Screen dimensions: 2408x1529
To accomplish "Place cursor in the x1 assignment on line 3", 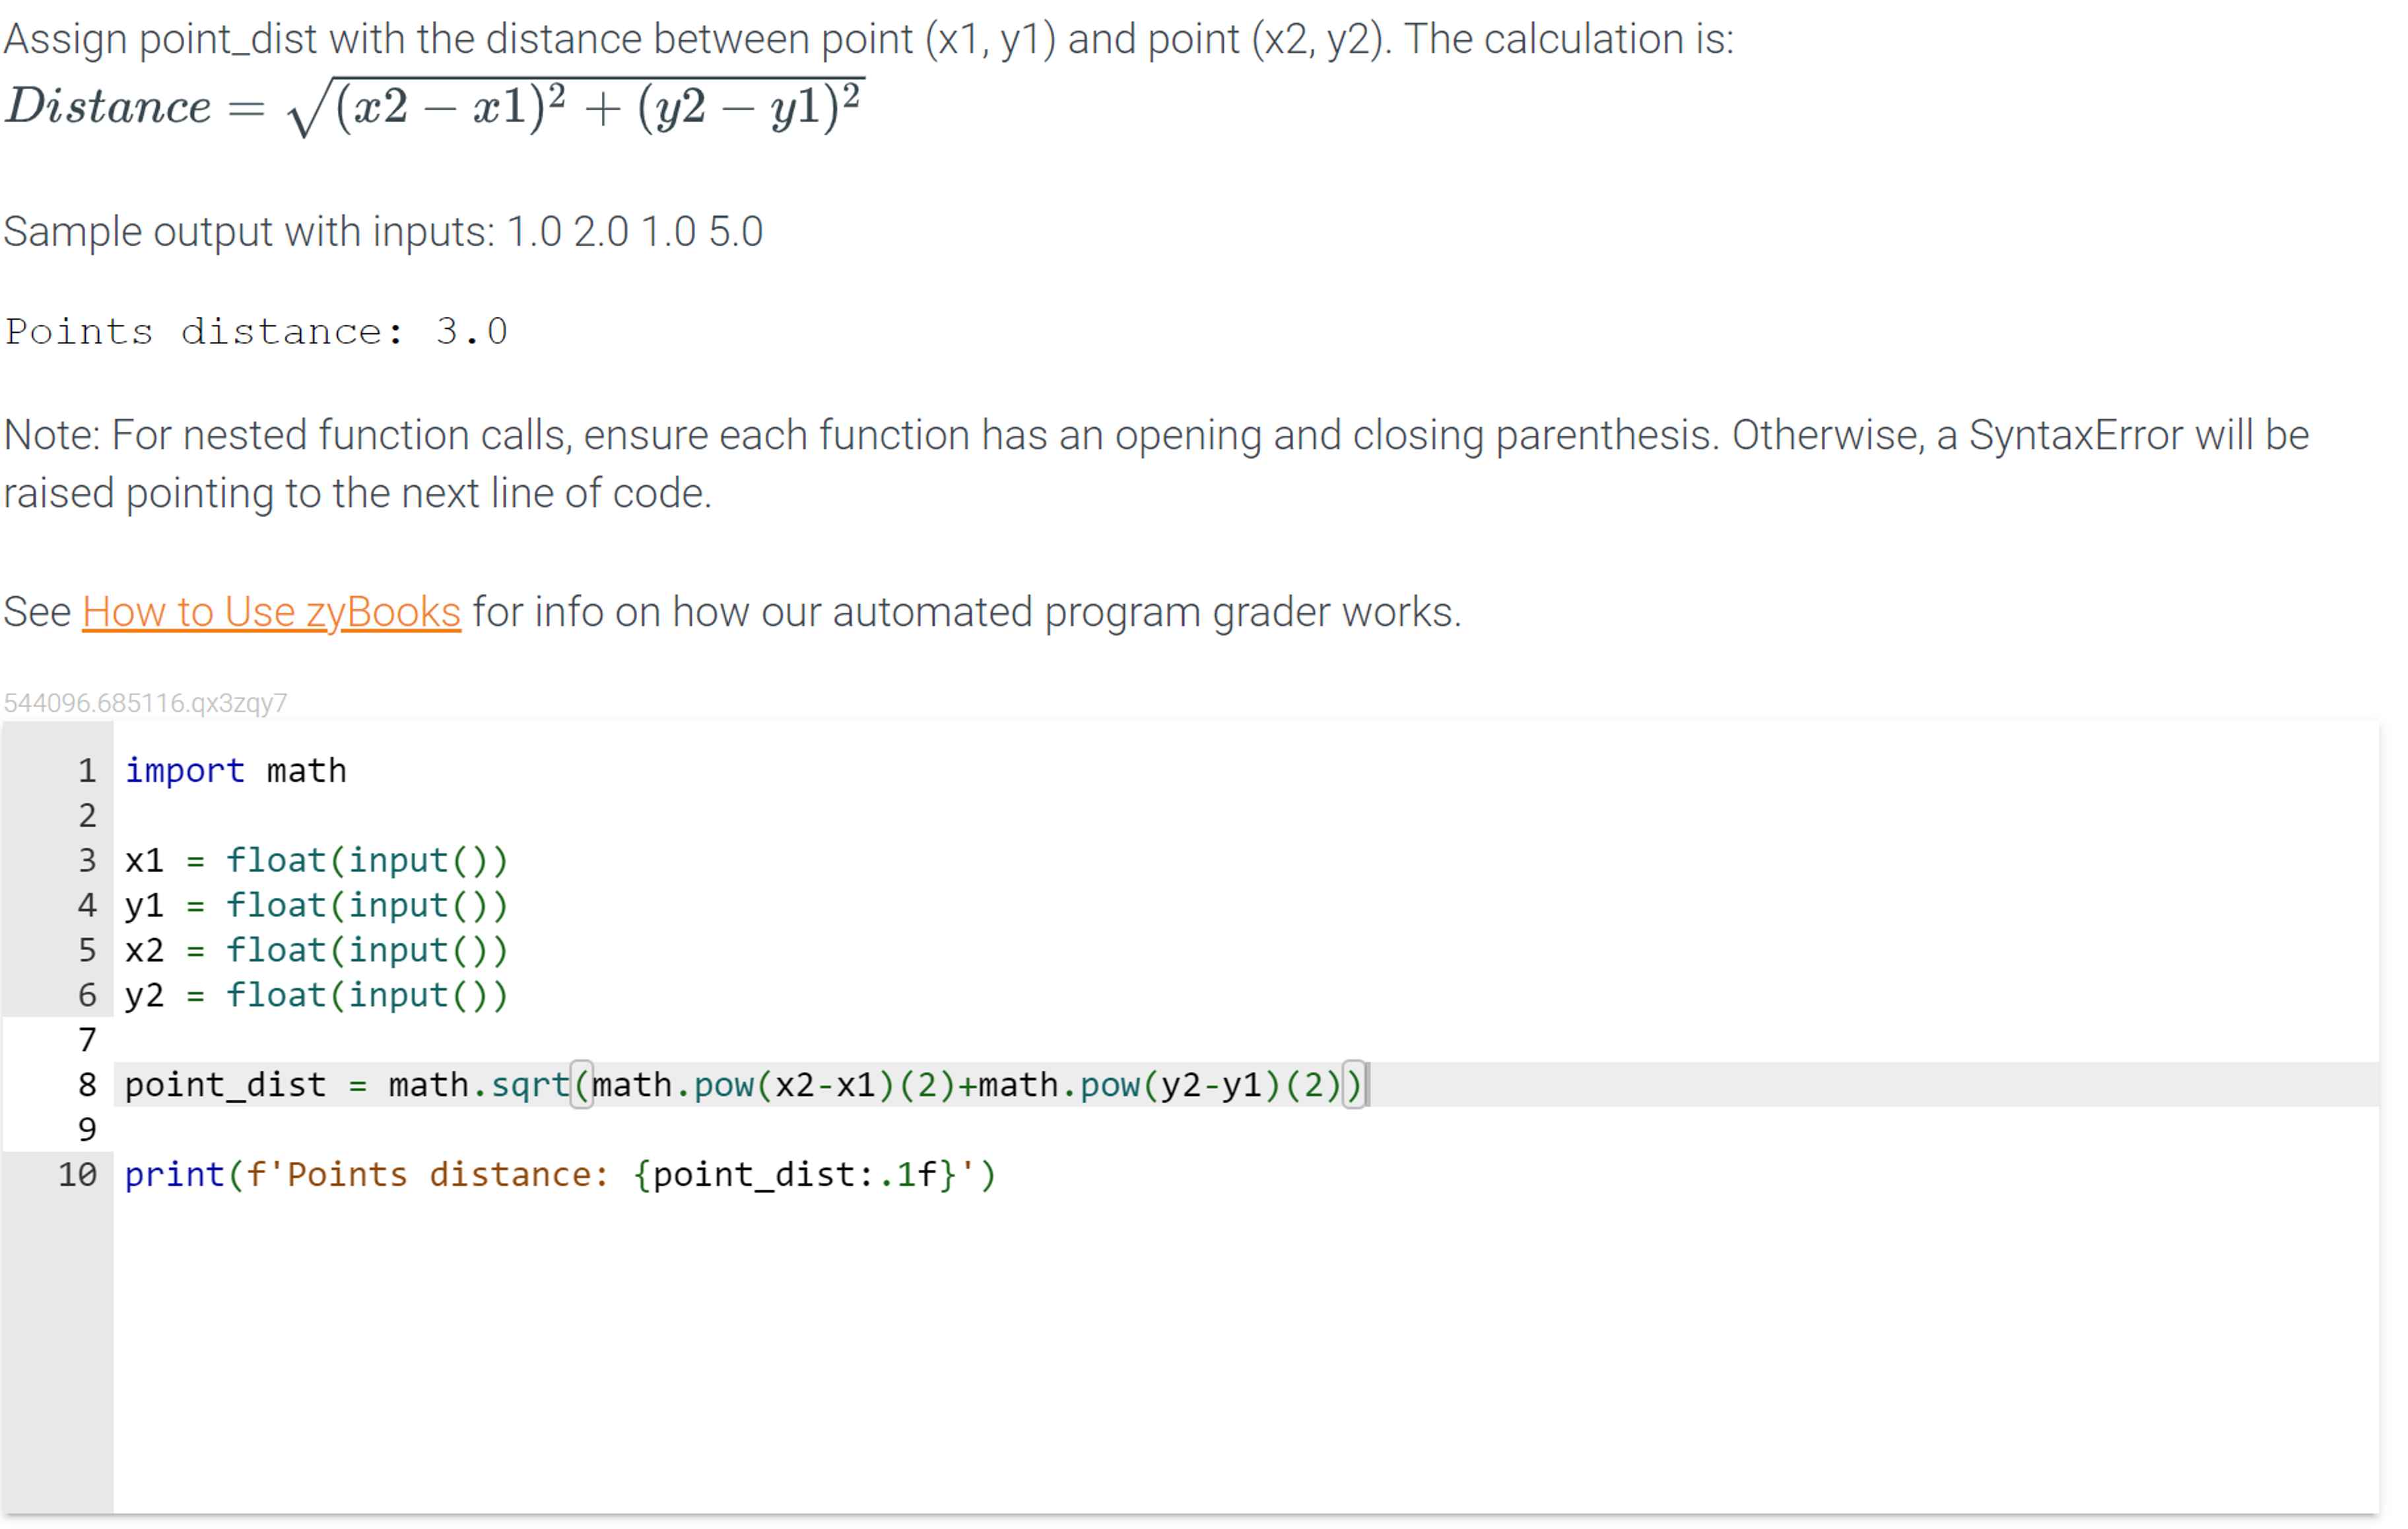I will pyautogui.click(x=315, y=860).
